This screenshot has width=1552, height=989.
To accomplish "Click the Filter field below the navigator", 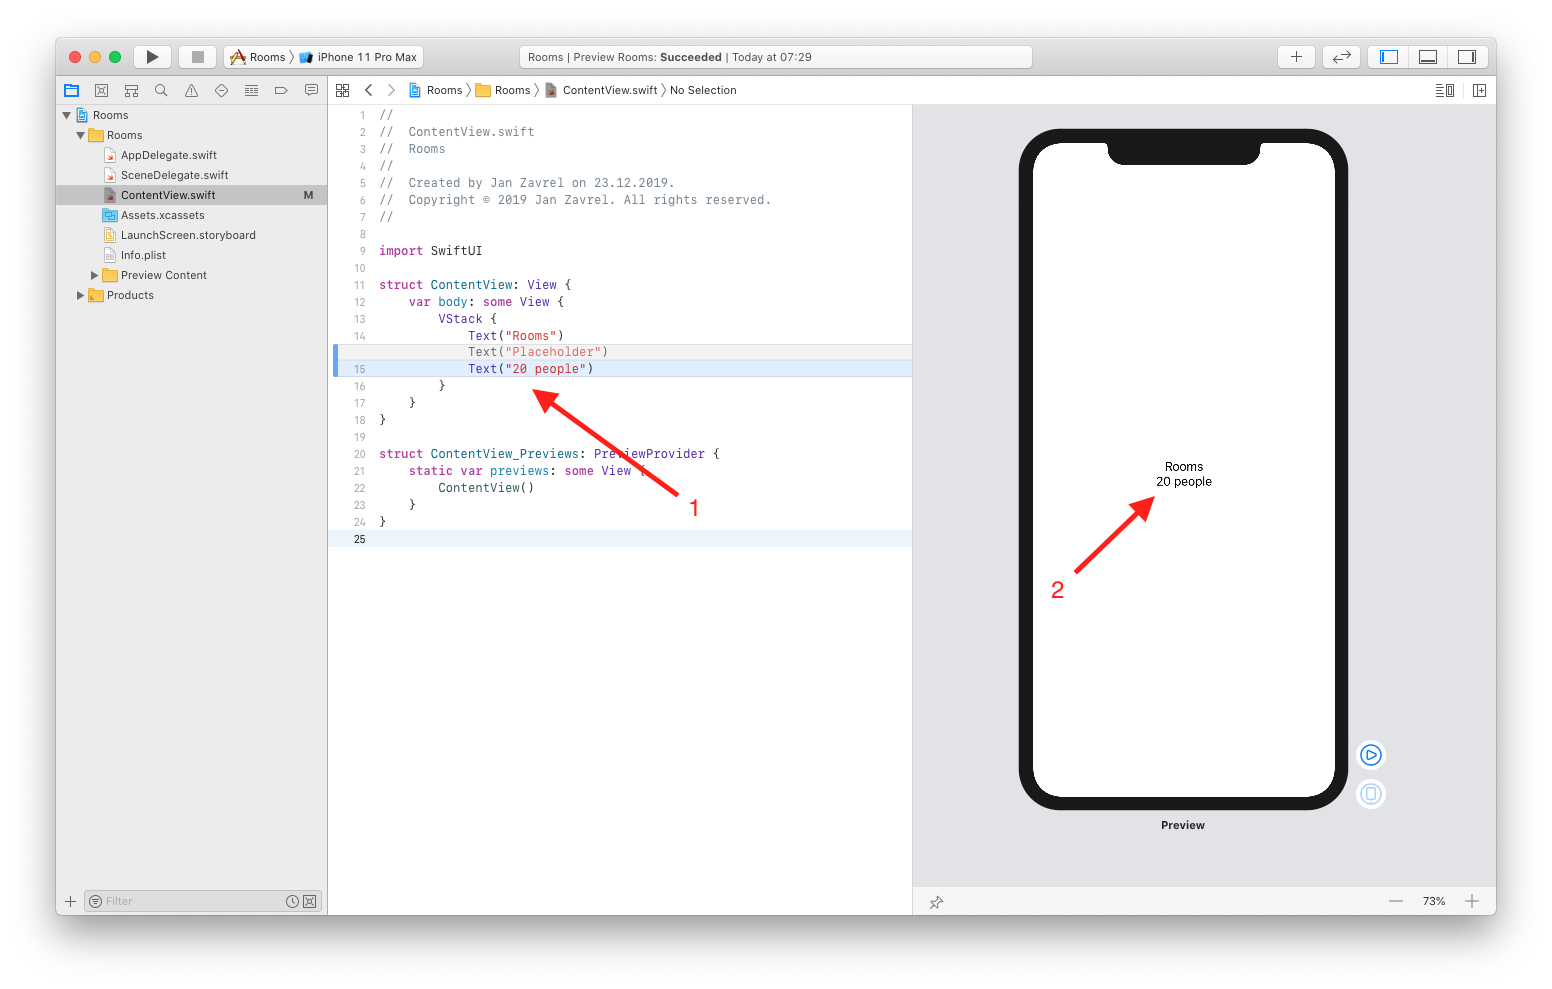I will click(180, 901).
